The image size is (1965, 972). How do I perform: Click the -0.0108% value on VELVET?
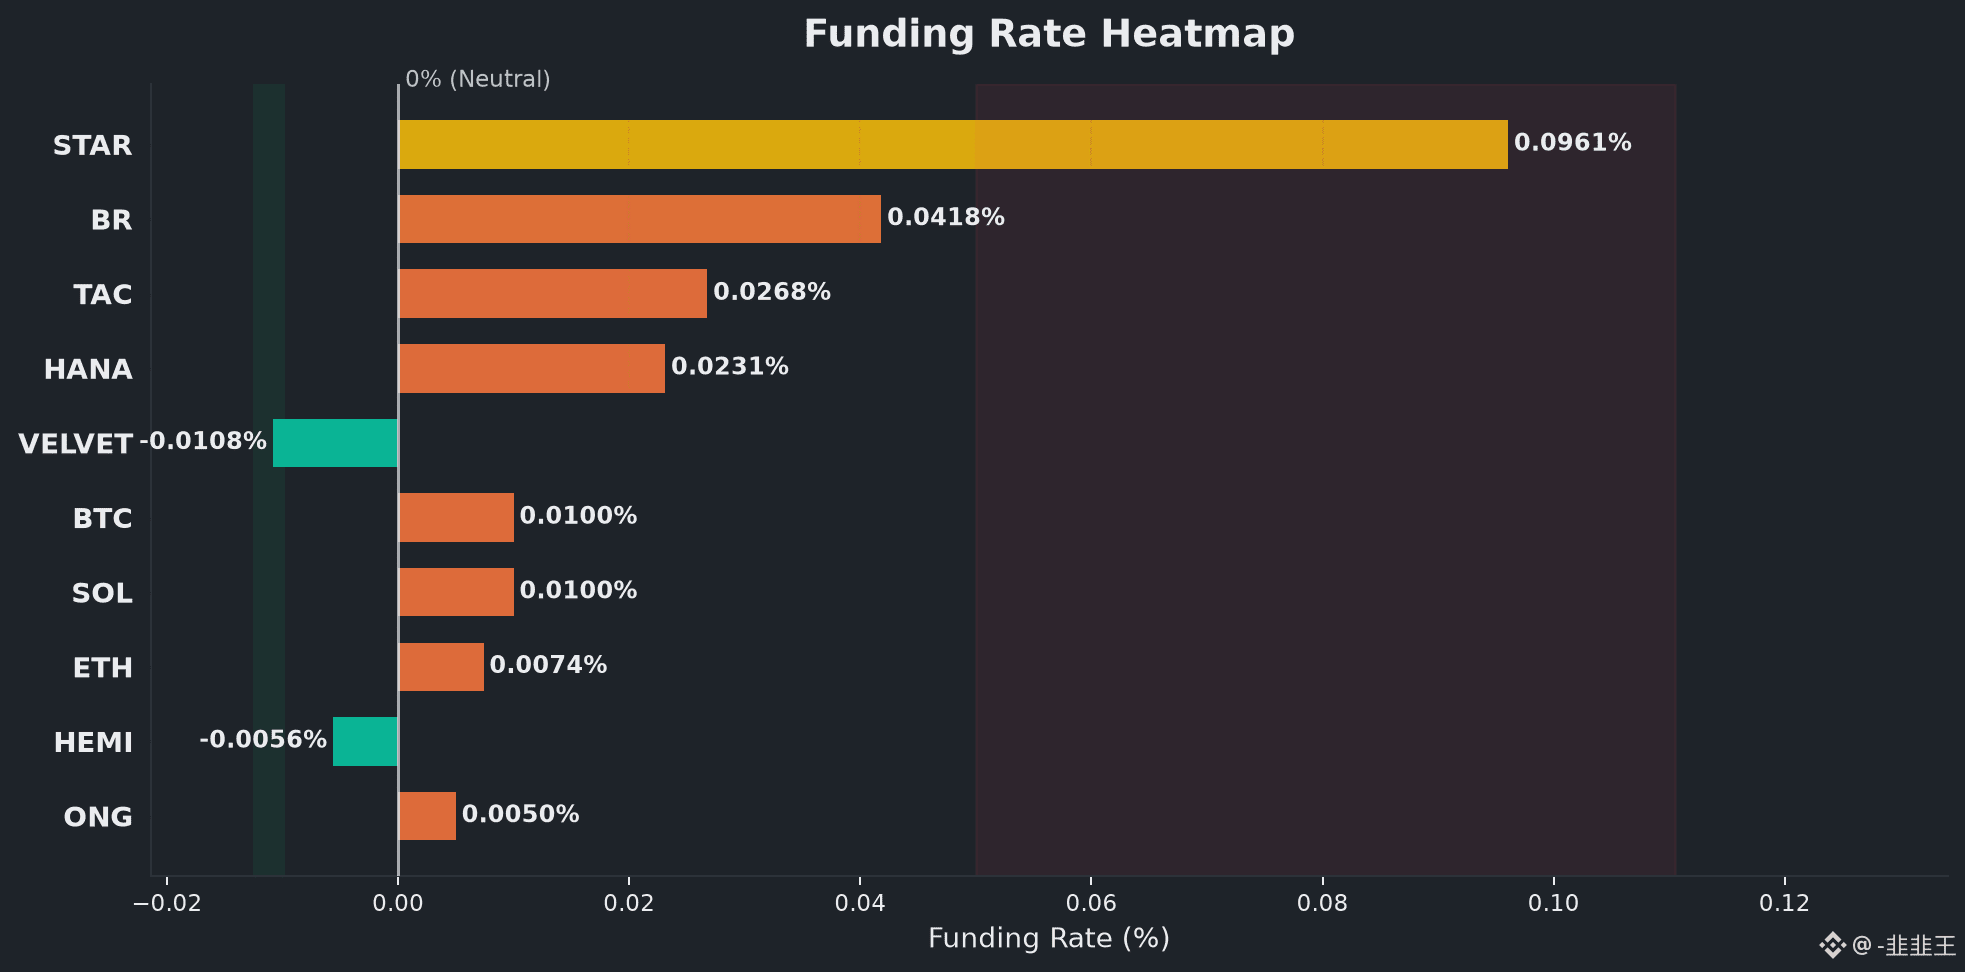point(203,441)
